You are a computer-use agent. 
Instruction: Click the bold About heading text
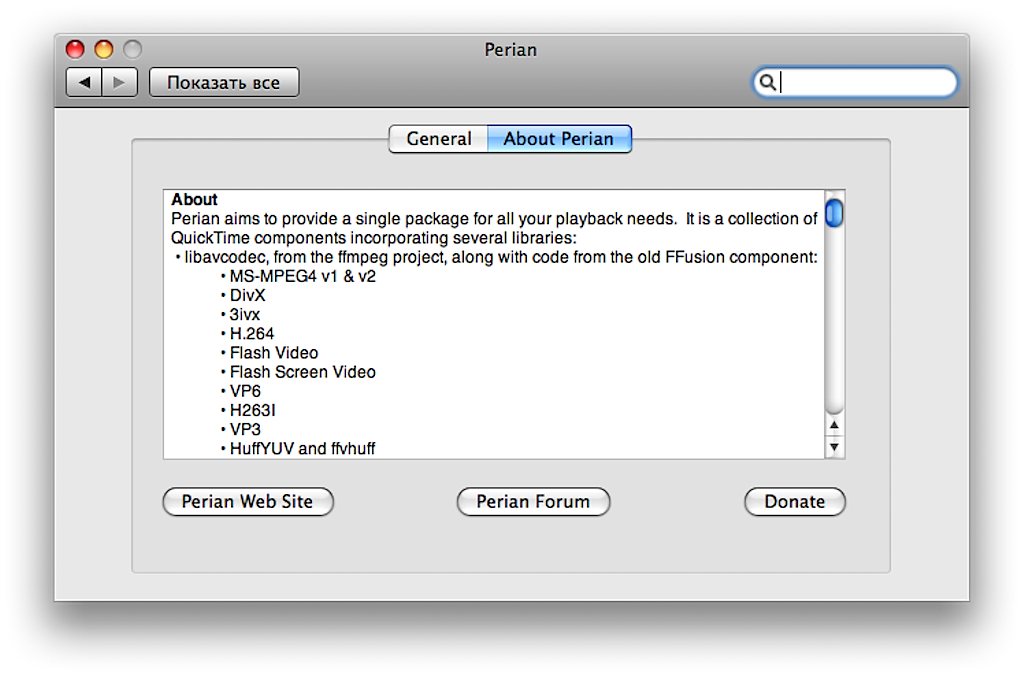pos(194,199)
